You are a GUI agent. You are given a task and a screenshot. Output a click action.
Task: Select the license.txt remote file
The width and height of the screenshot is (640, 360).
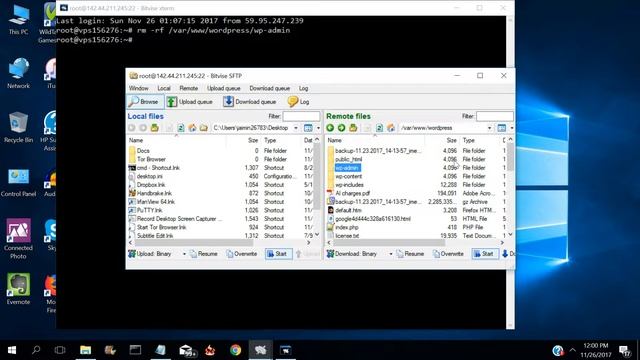(347, 236)
